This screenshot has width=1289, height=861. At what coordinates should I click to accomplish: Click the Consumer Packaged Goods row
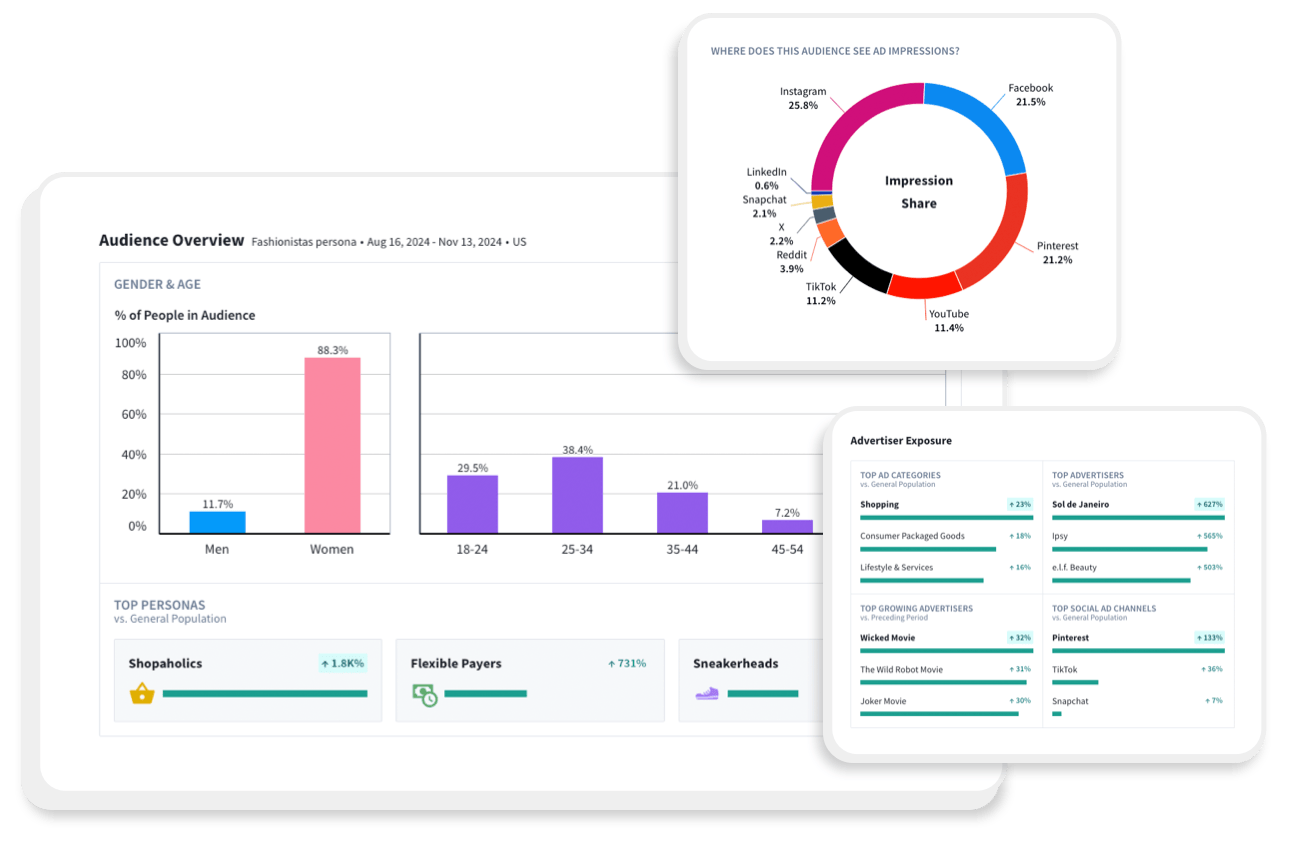tap(946, 541)
